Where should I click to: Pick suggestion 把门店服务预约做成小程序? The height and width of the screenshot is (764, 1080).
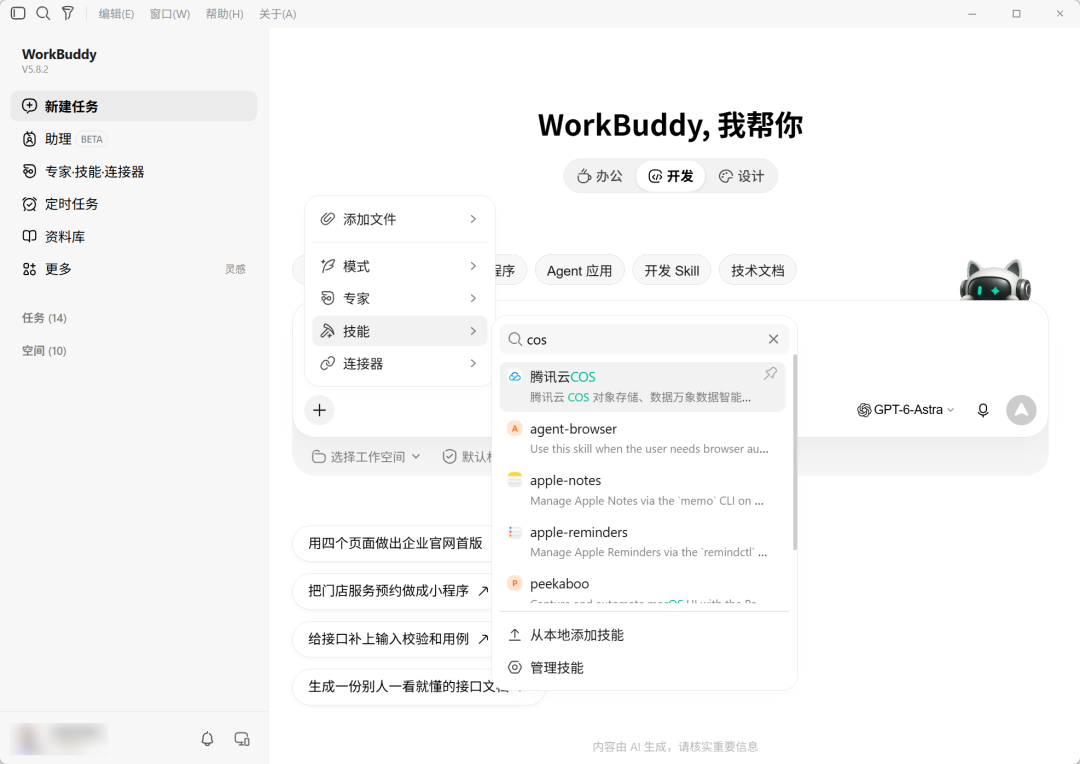pos(395,591)
